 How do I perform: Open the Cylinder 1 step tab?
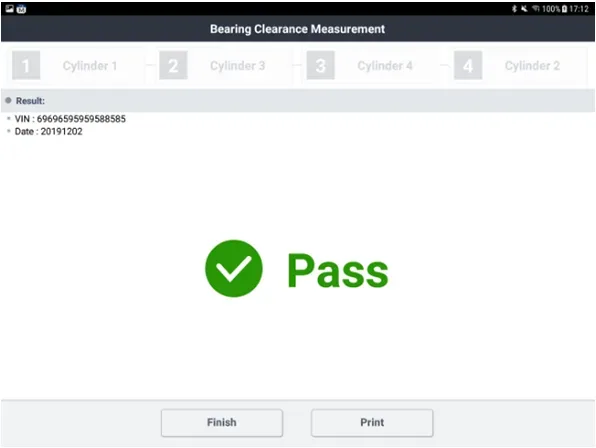tap(90, 66)
